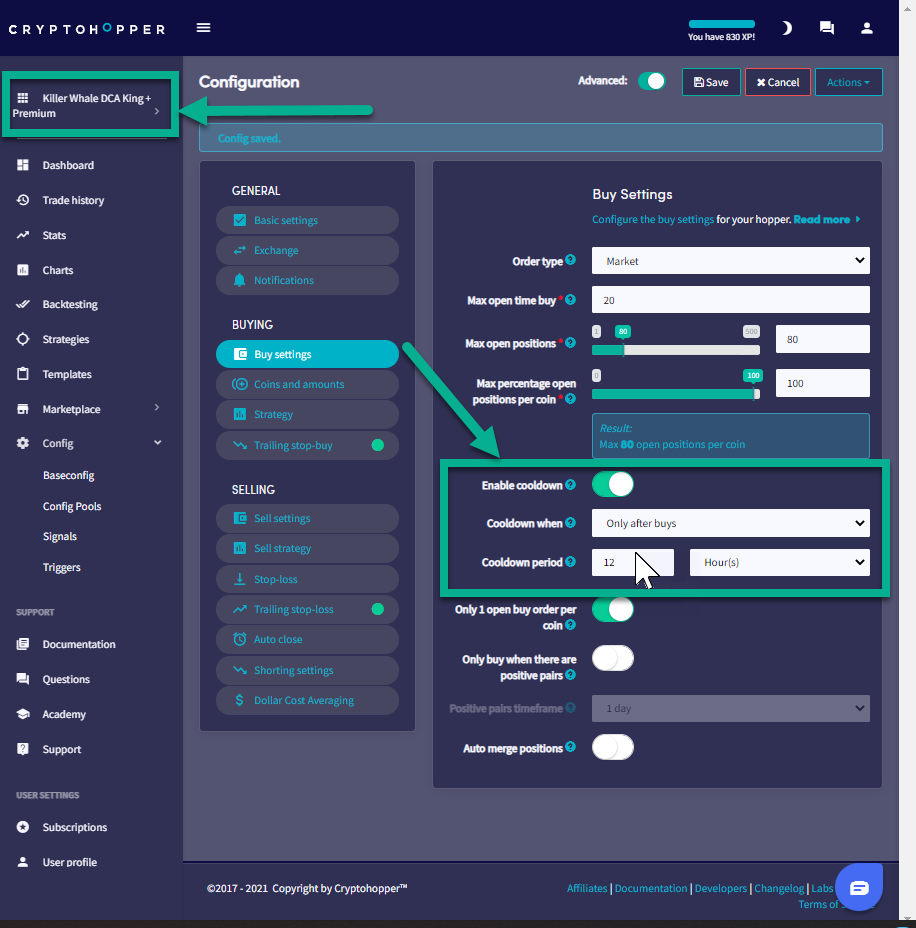Click the Stats trend icon
This screenshot has height=928, width=916.
tap(22, 235)
